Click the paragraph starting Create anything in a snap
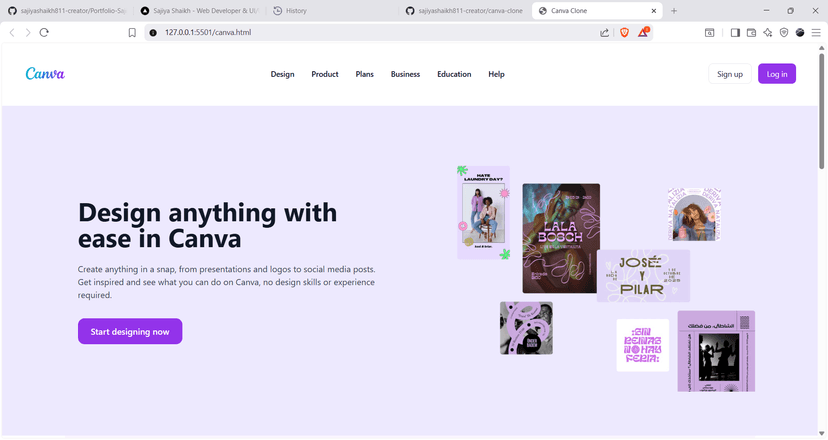 (227, 282)
